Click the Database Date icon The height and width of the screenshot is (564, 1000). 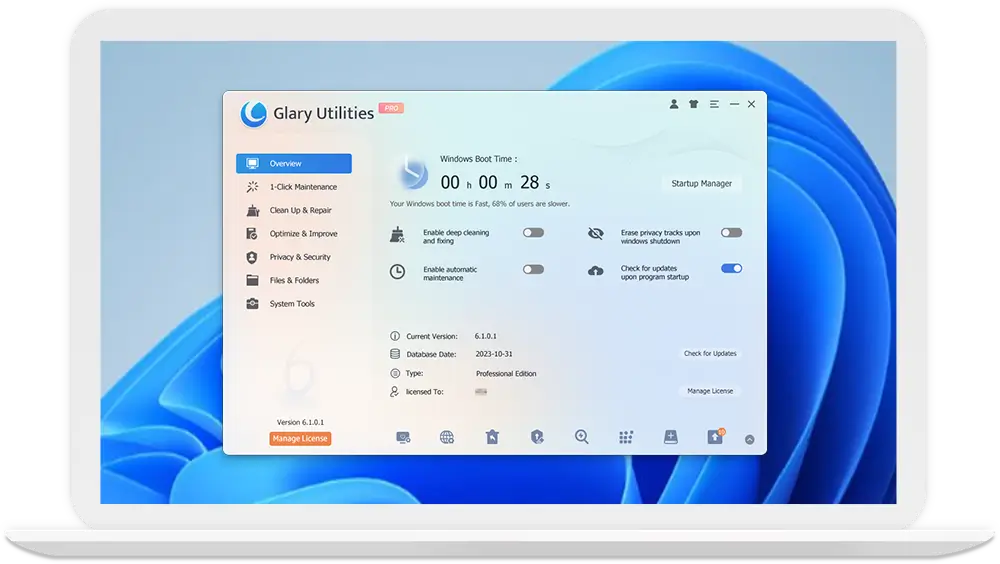(x=395, y=354)
